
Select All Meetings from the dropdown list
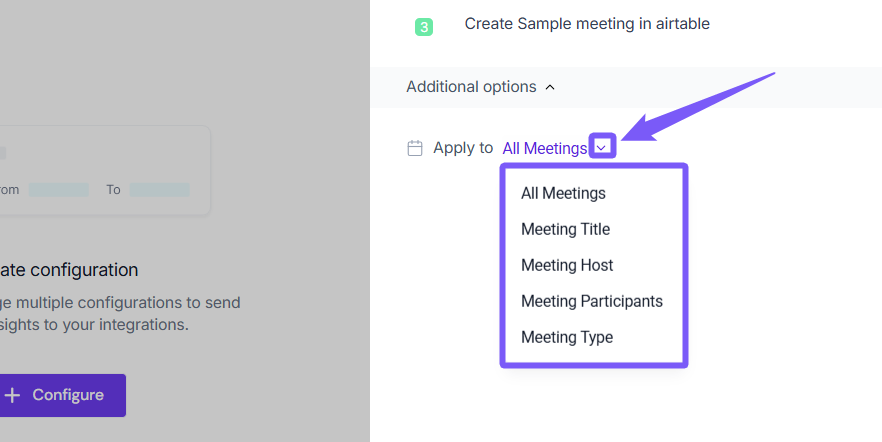click(563, 193)
